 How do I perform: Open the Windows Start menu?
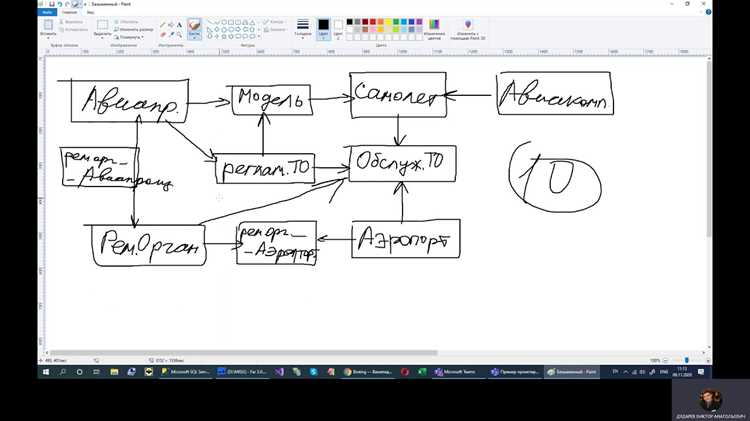tap(46, 372)
